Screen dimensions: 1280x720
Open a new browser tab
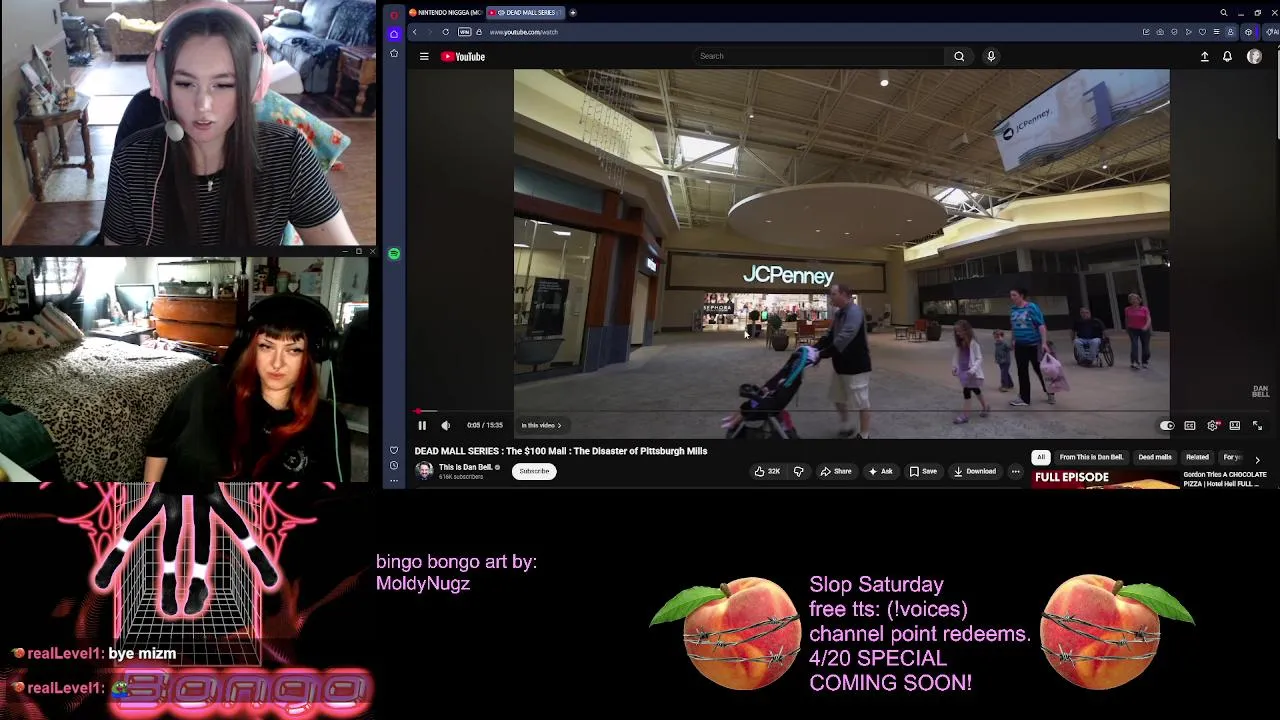click(573, 13)
